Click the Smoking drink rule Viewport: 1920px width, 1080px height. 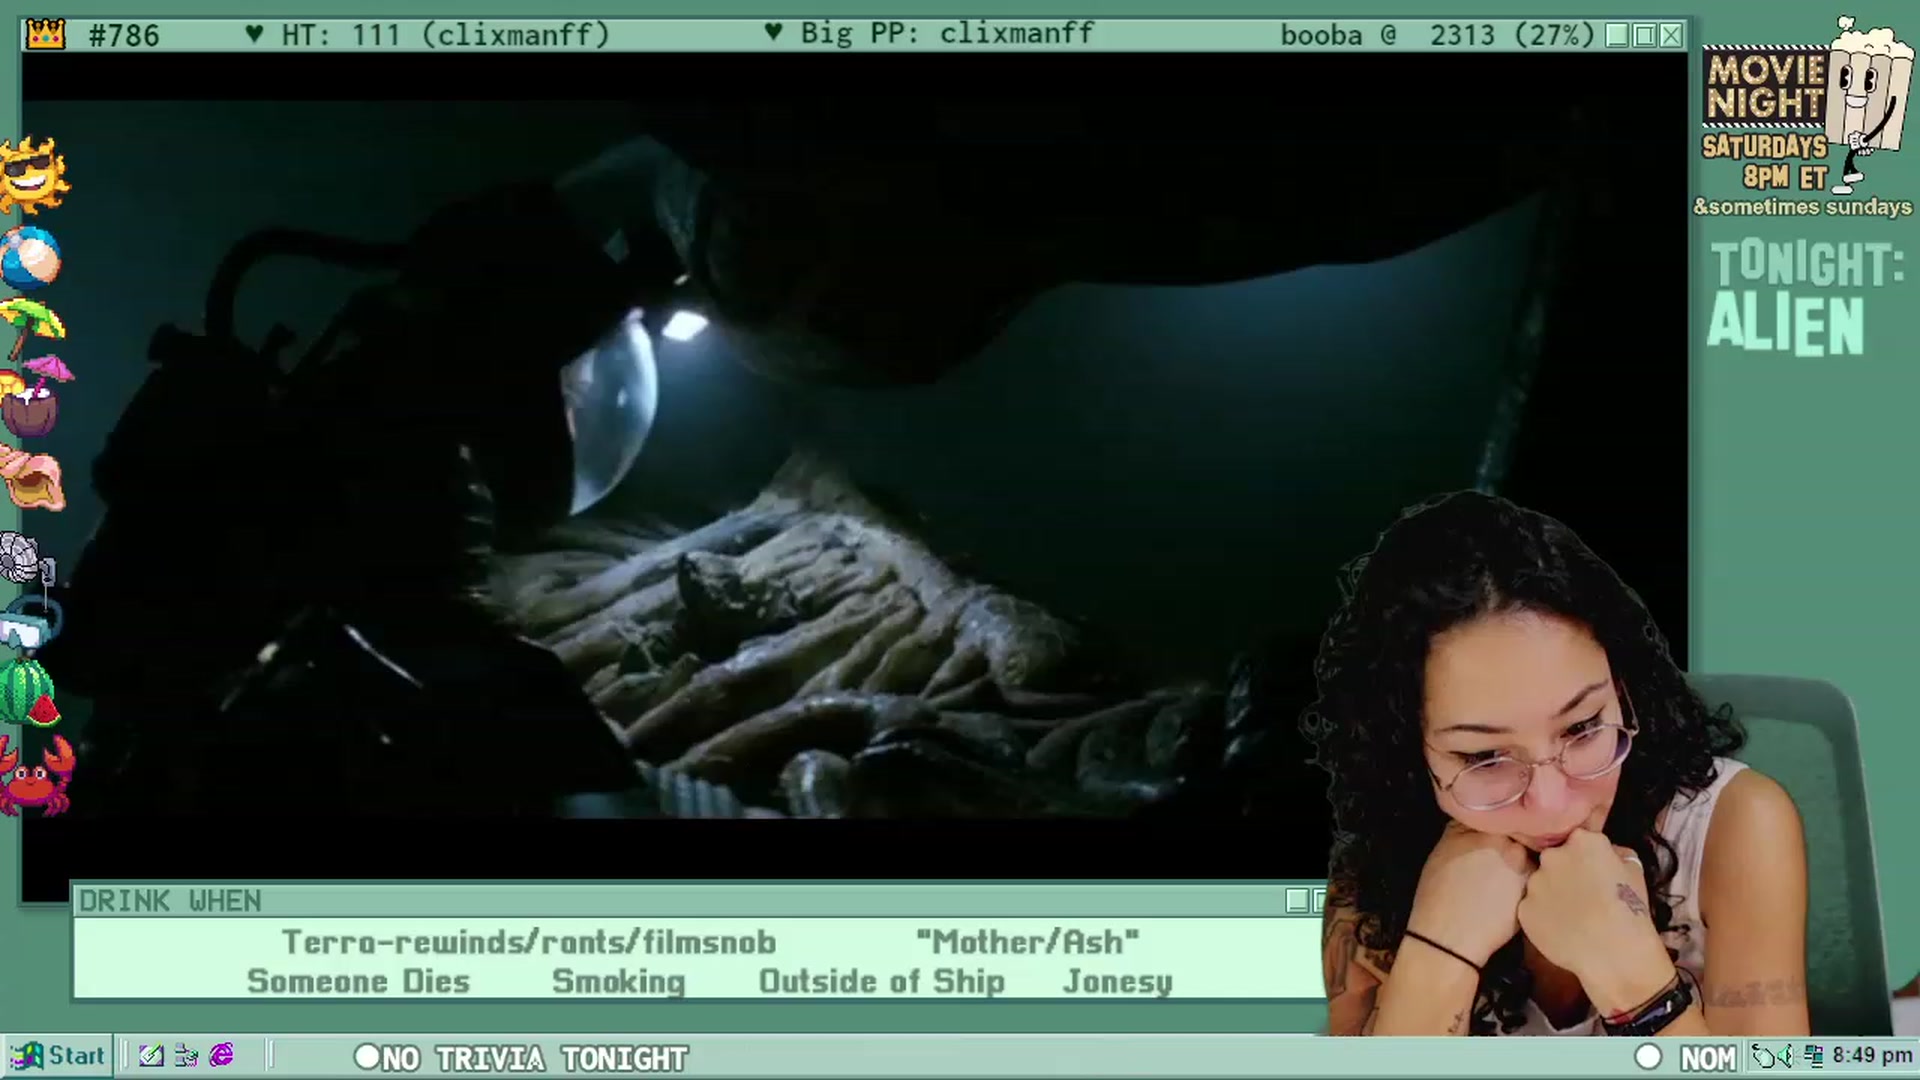[x=619, y=982]
